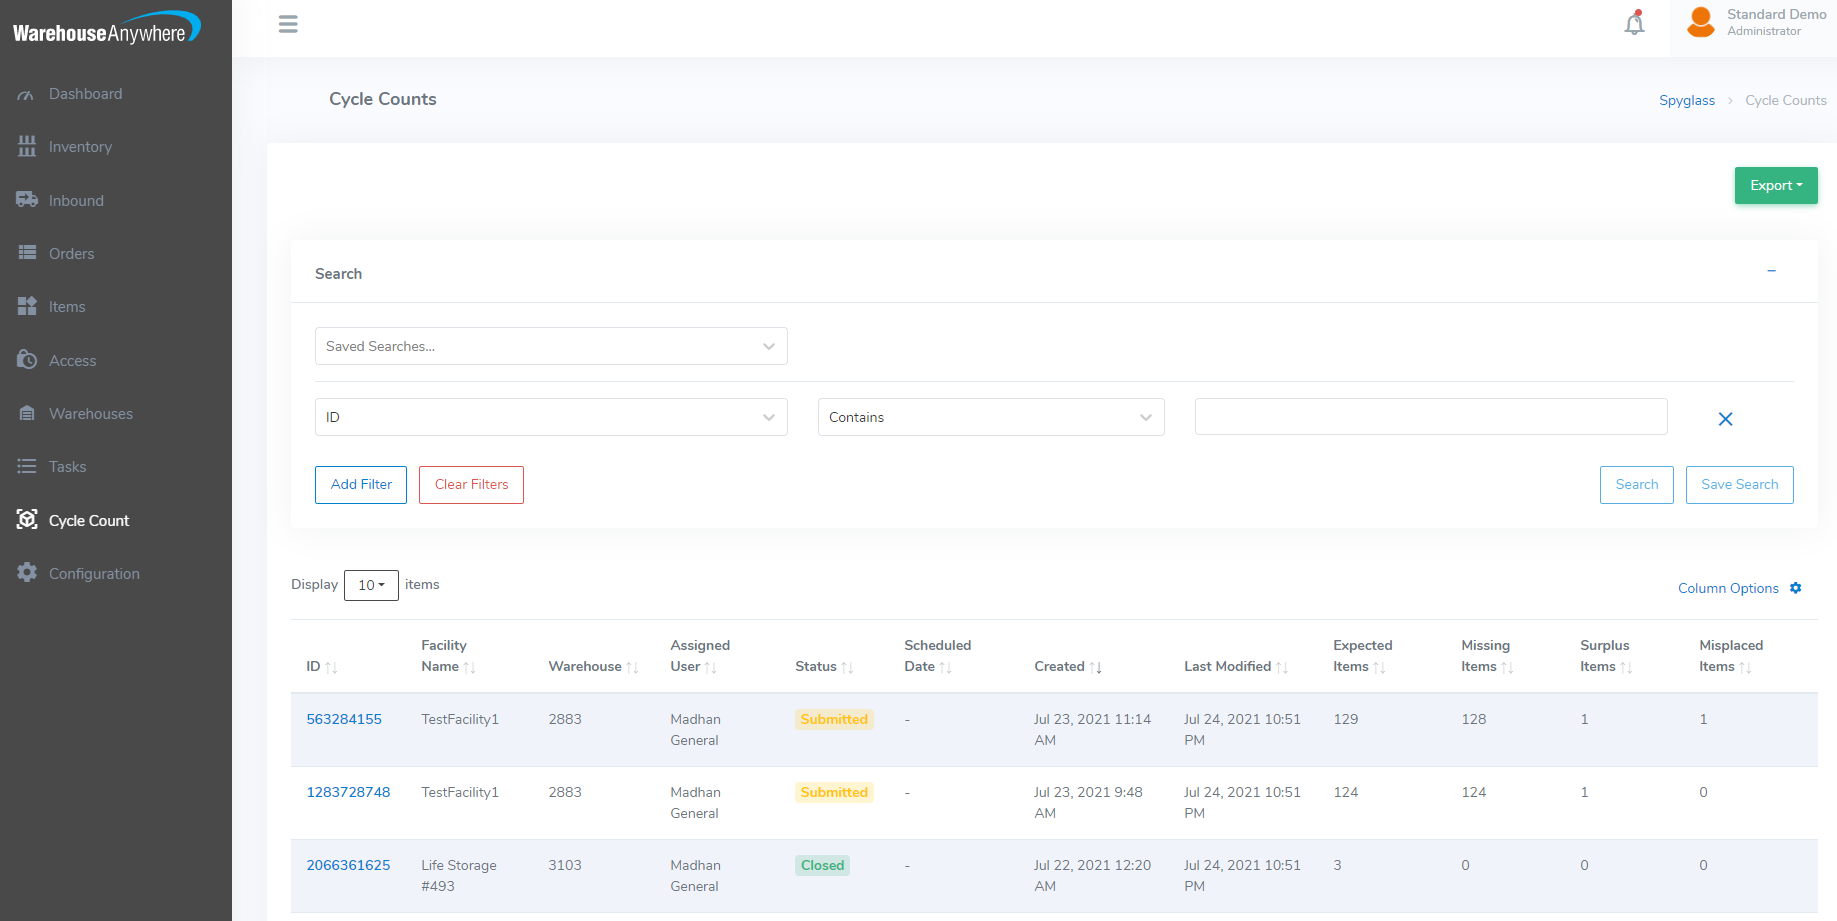Sort by ID column arrows
This screenshot has width=1837, height=921.
pyautogui.click(x=331, y=668)
